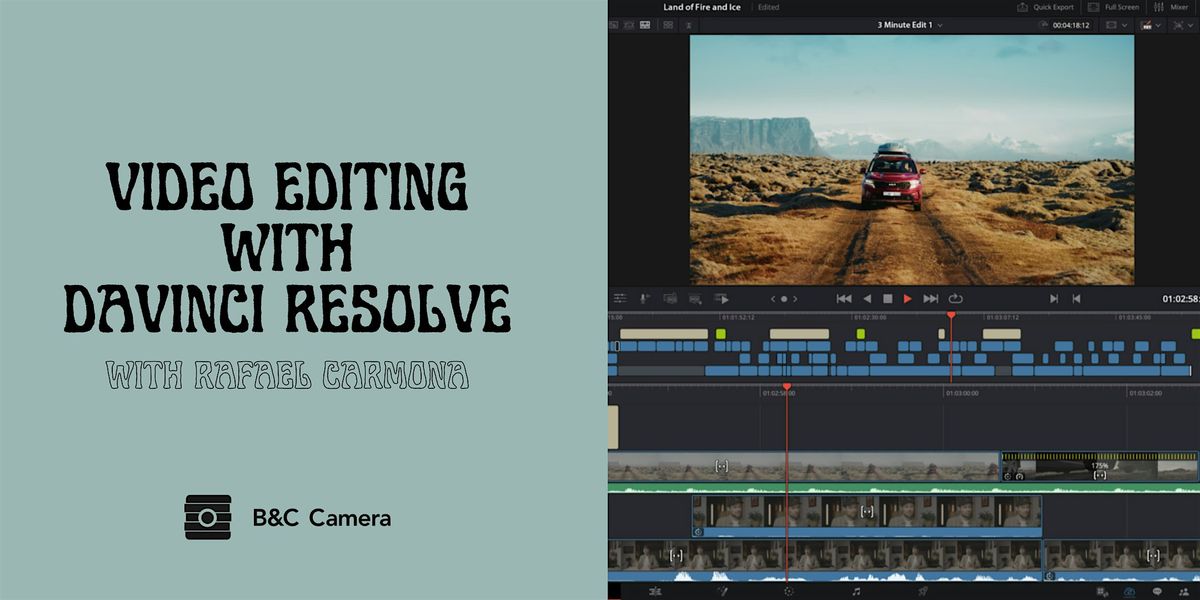Click the voiceover microphone icon
The image size is (1200, 600).
coord(645,298)
